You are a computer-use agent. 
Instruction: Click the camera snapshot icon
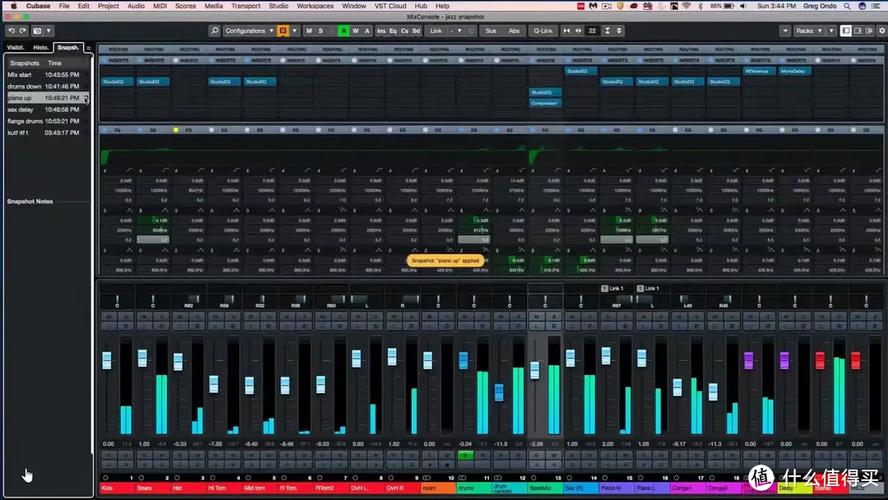[39, 31]
